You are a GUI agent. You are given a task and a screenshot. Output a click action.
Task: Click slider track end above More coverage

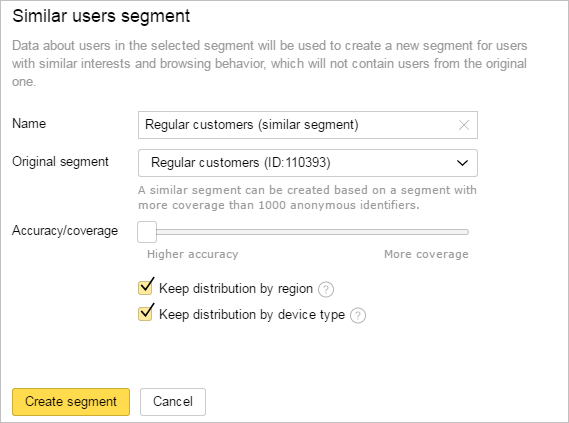click(x=465, y=232)
